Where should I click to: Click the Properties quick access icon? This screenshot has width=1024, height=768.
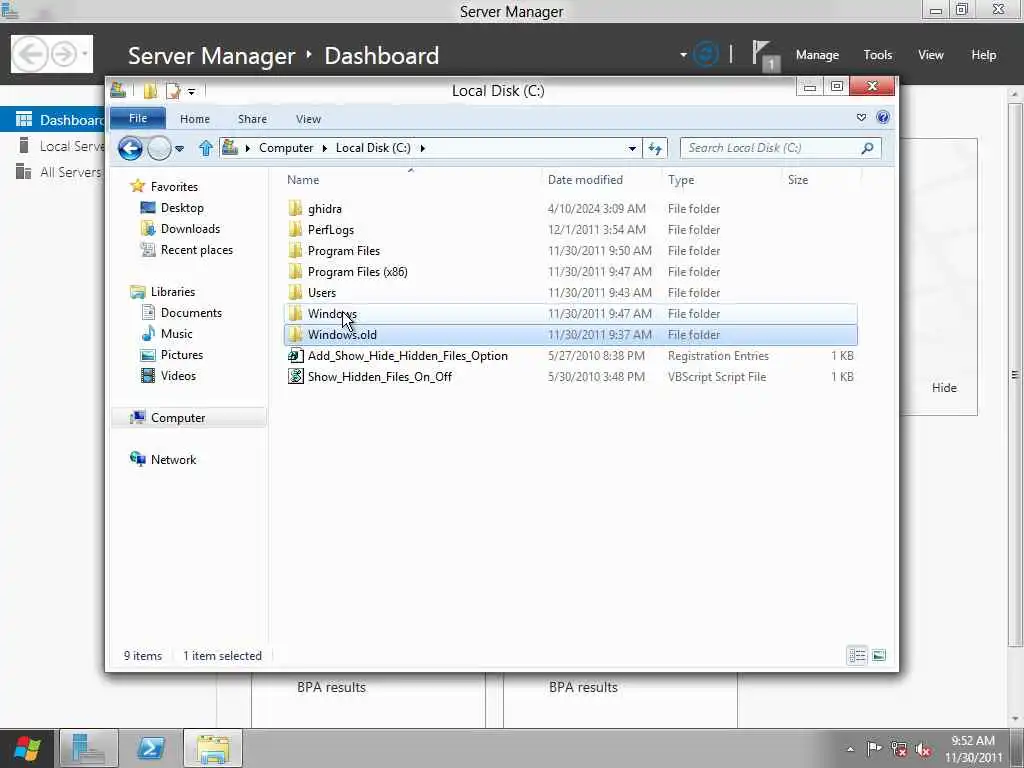point(173,91)
